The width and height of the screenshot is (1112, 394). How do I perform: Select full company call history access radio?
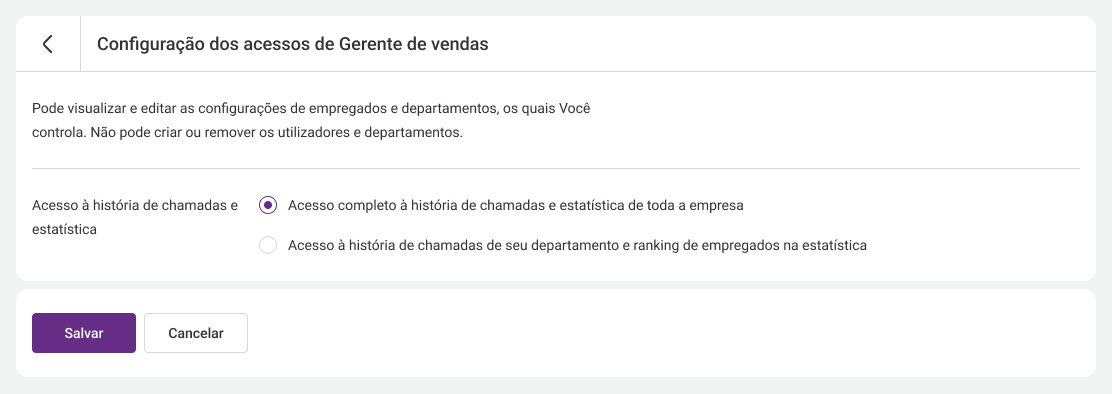point(268,206)
